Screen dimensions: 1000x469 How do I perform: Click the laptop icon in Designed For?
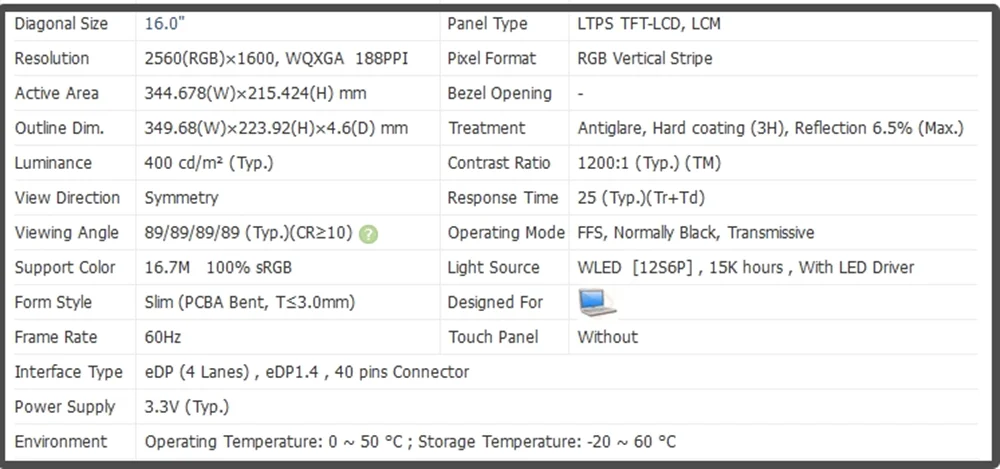pos(598,302)
